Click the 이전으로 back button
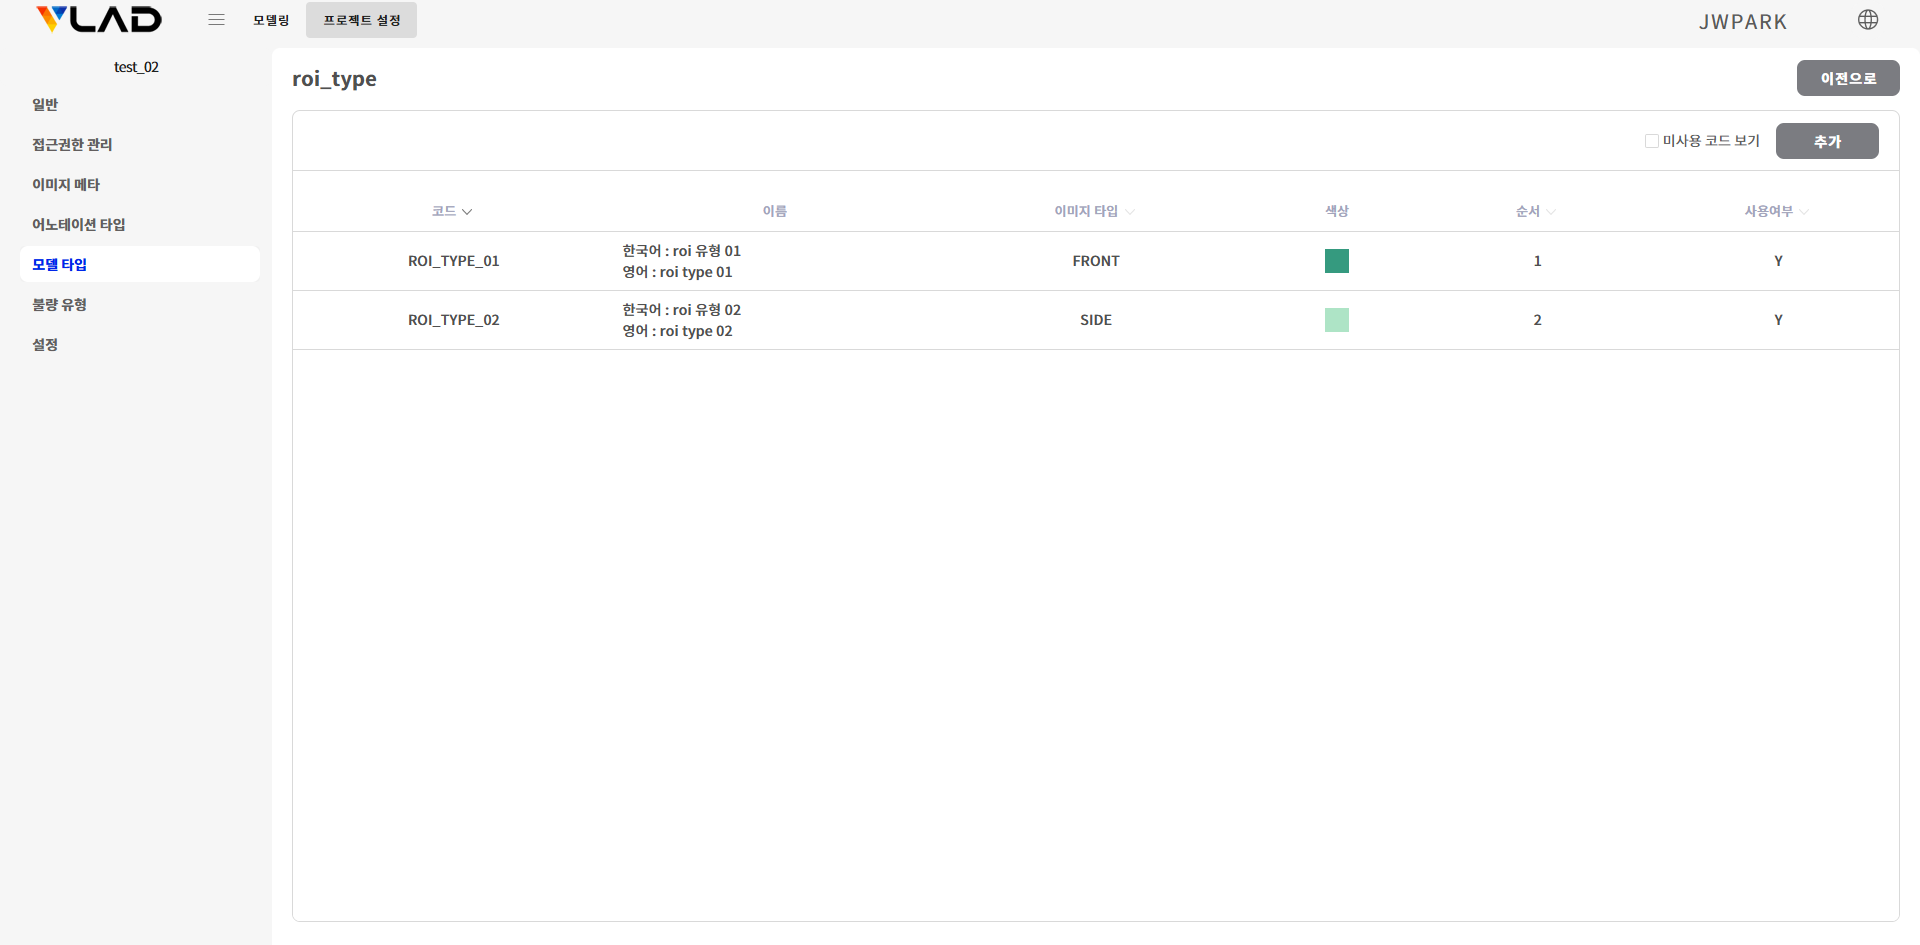The height and width of the screenshot is (945, 1920). coord(1848,78)
